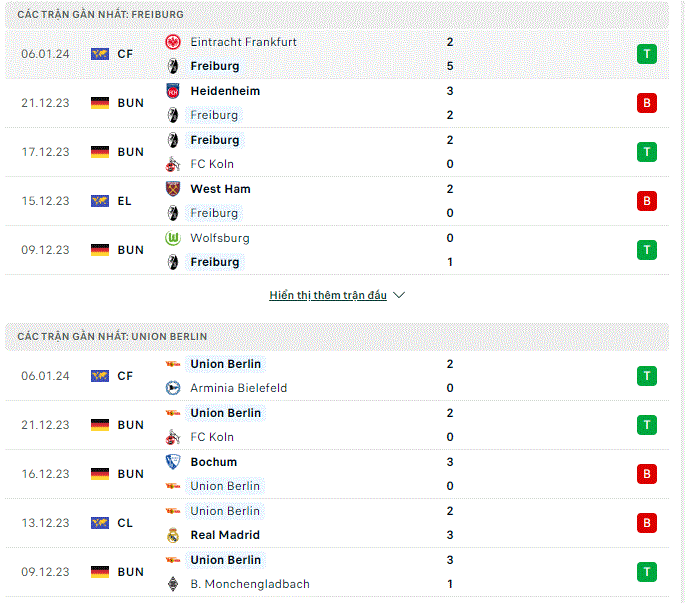The height and width of the screenshot is (603, 685).
Task: Click the FC Koln logo under Freiburg match
Action: (x=173, y=164)
